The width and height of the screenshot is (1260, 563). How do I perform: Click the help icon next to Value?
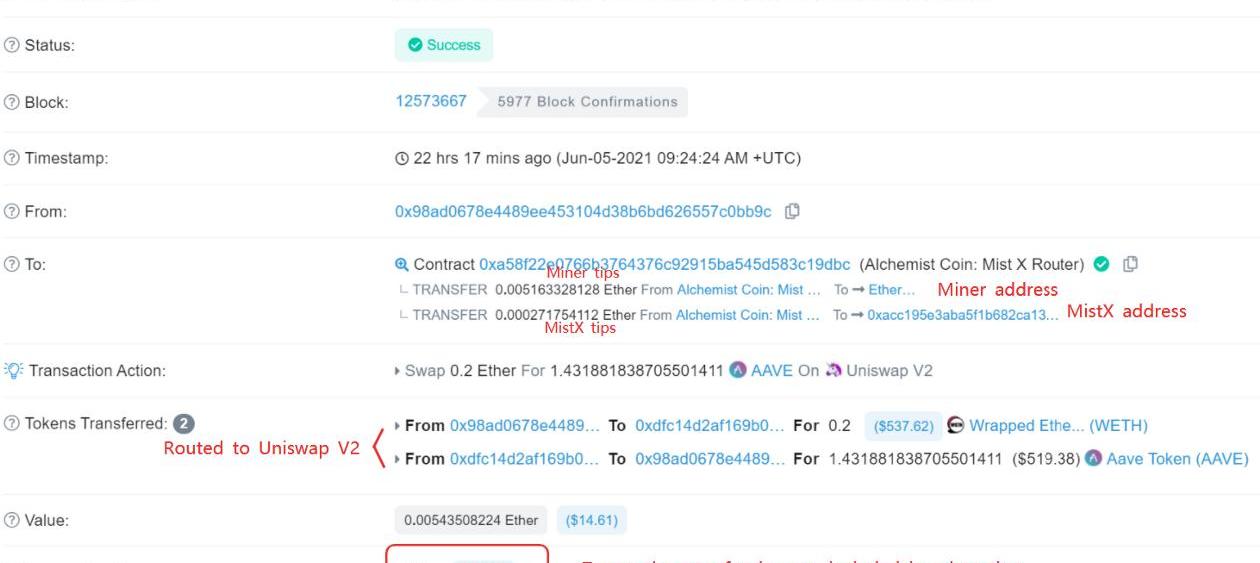tap(12, 520)
